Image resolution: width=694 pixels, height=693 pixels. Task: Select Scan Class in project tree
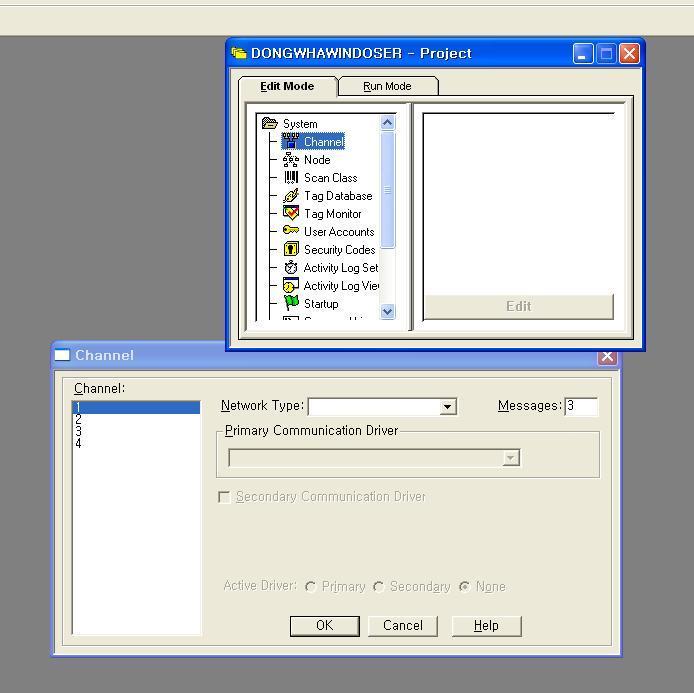click(x=331, y=178)
